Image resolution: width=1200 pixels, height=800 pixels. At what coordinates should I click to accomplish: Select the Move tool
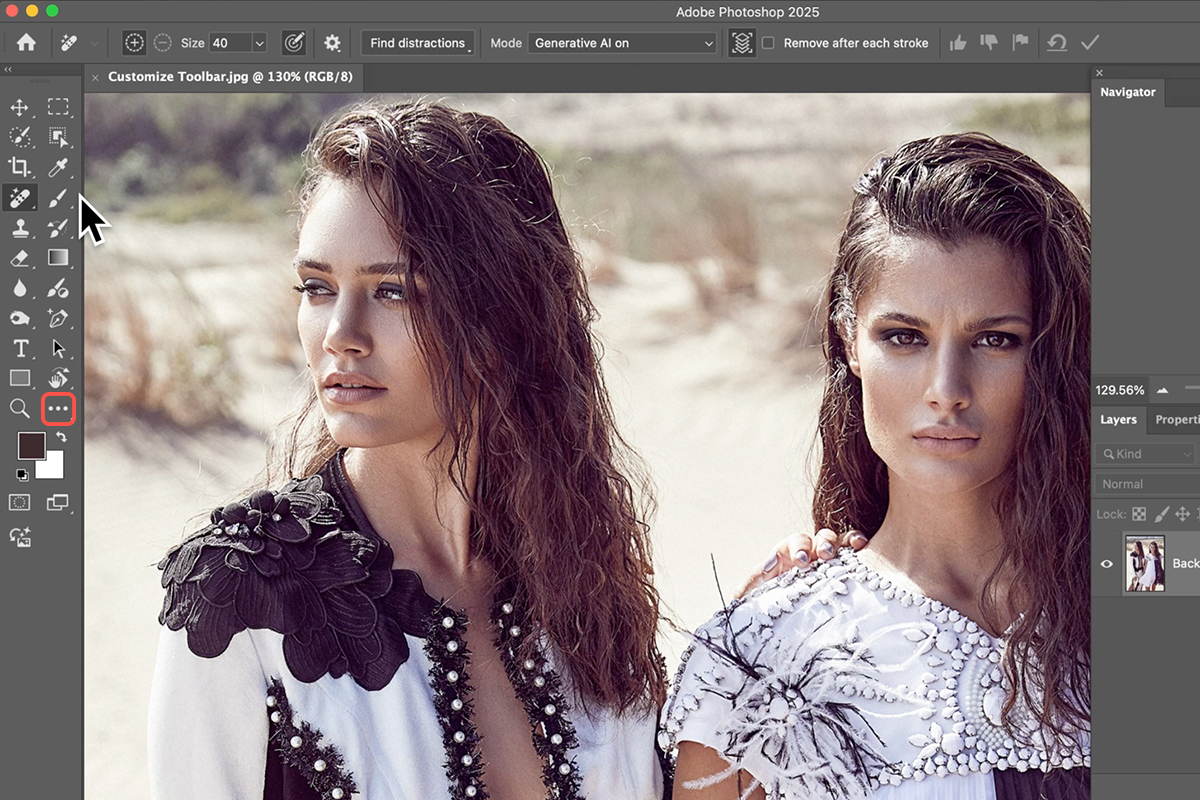click(x=19, y=107)
